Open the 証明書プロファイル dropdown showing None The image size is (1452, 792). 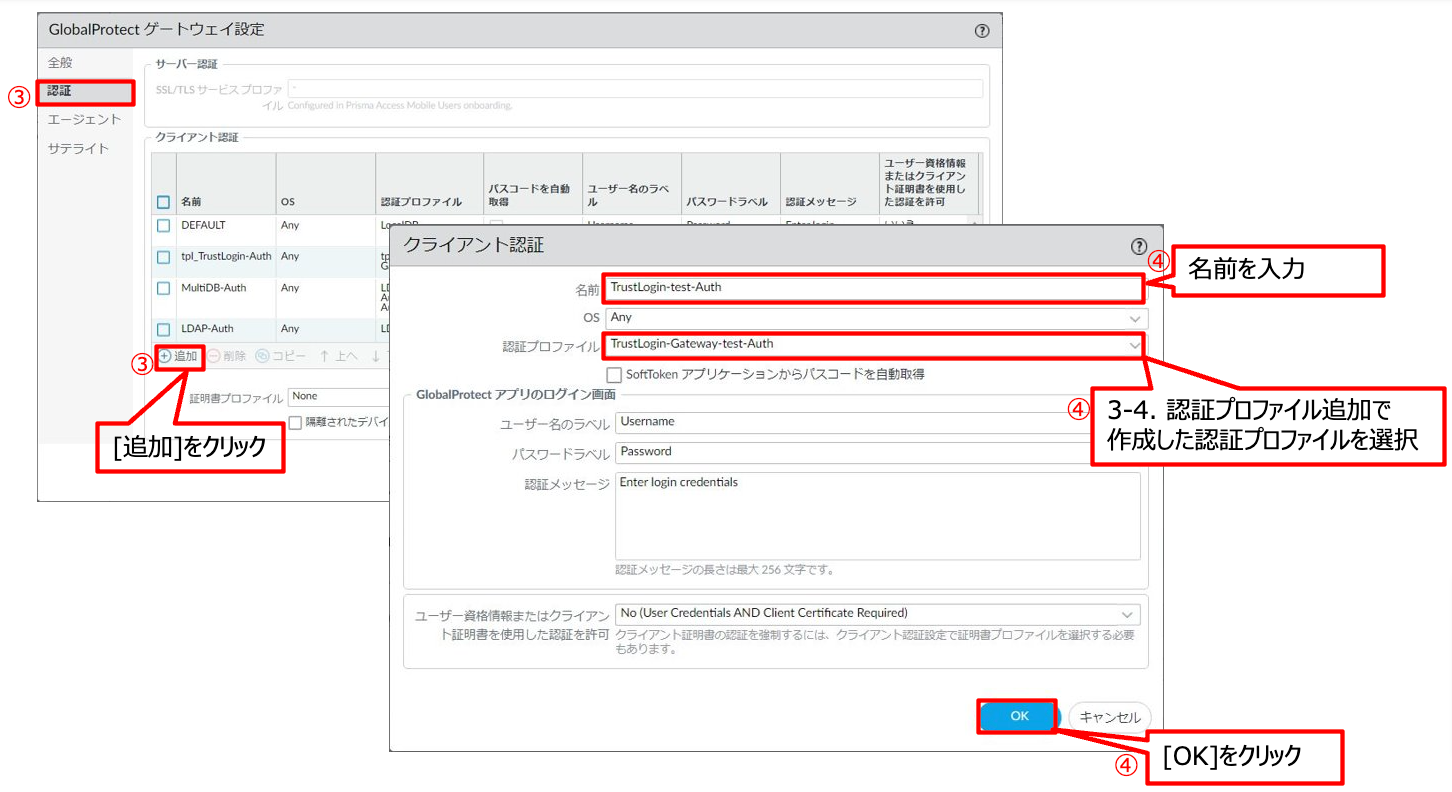pyautogui.click(x=338, y=397)
